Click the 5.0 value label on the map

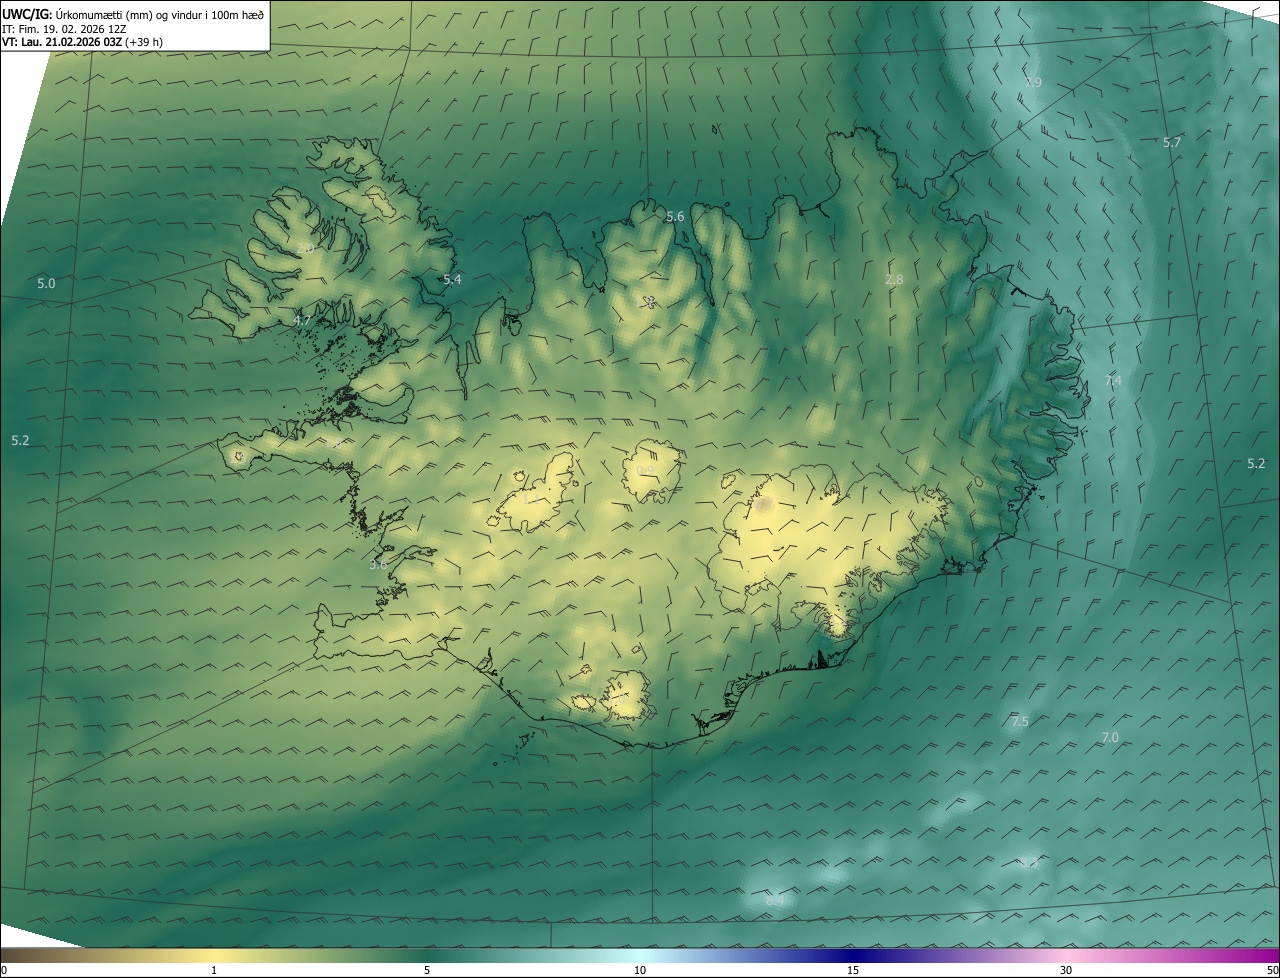pyautogui.click(x=46, y=284)
